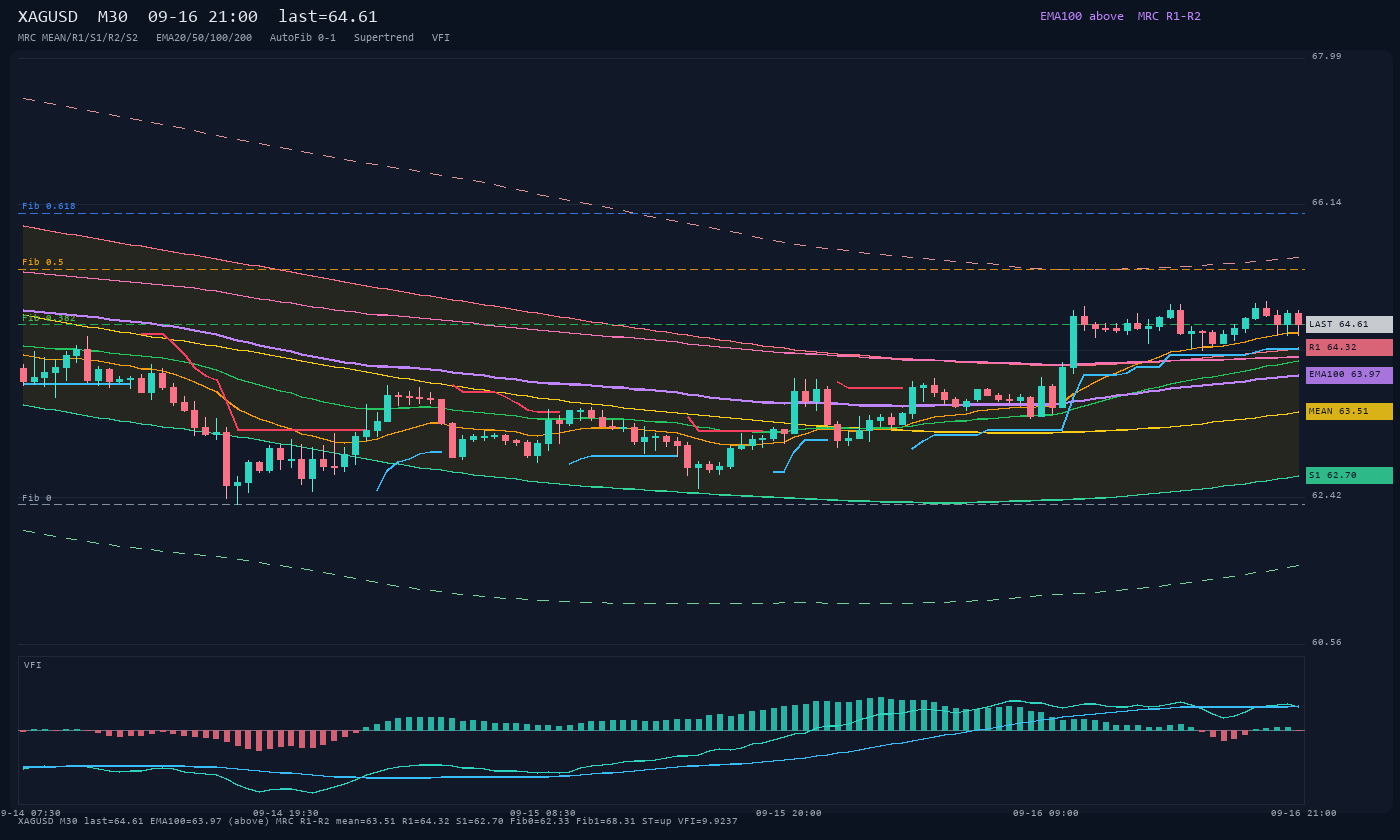Click the last=64.61 value in the title
The image size is (1400, 840).
pos(328,17)
